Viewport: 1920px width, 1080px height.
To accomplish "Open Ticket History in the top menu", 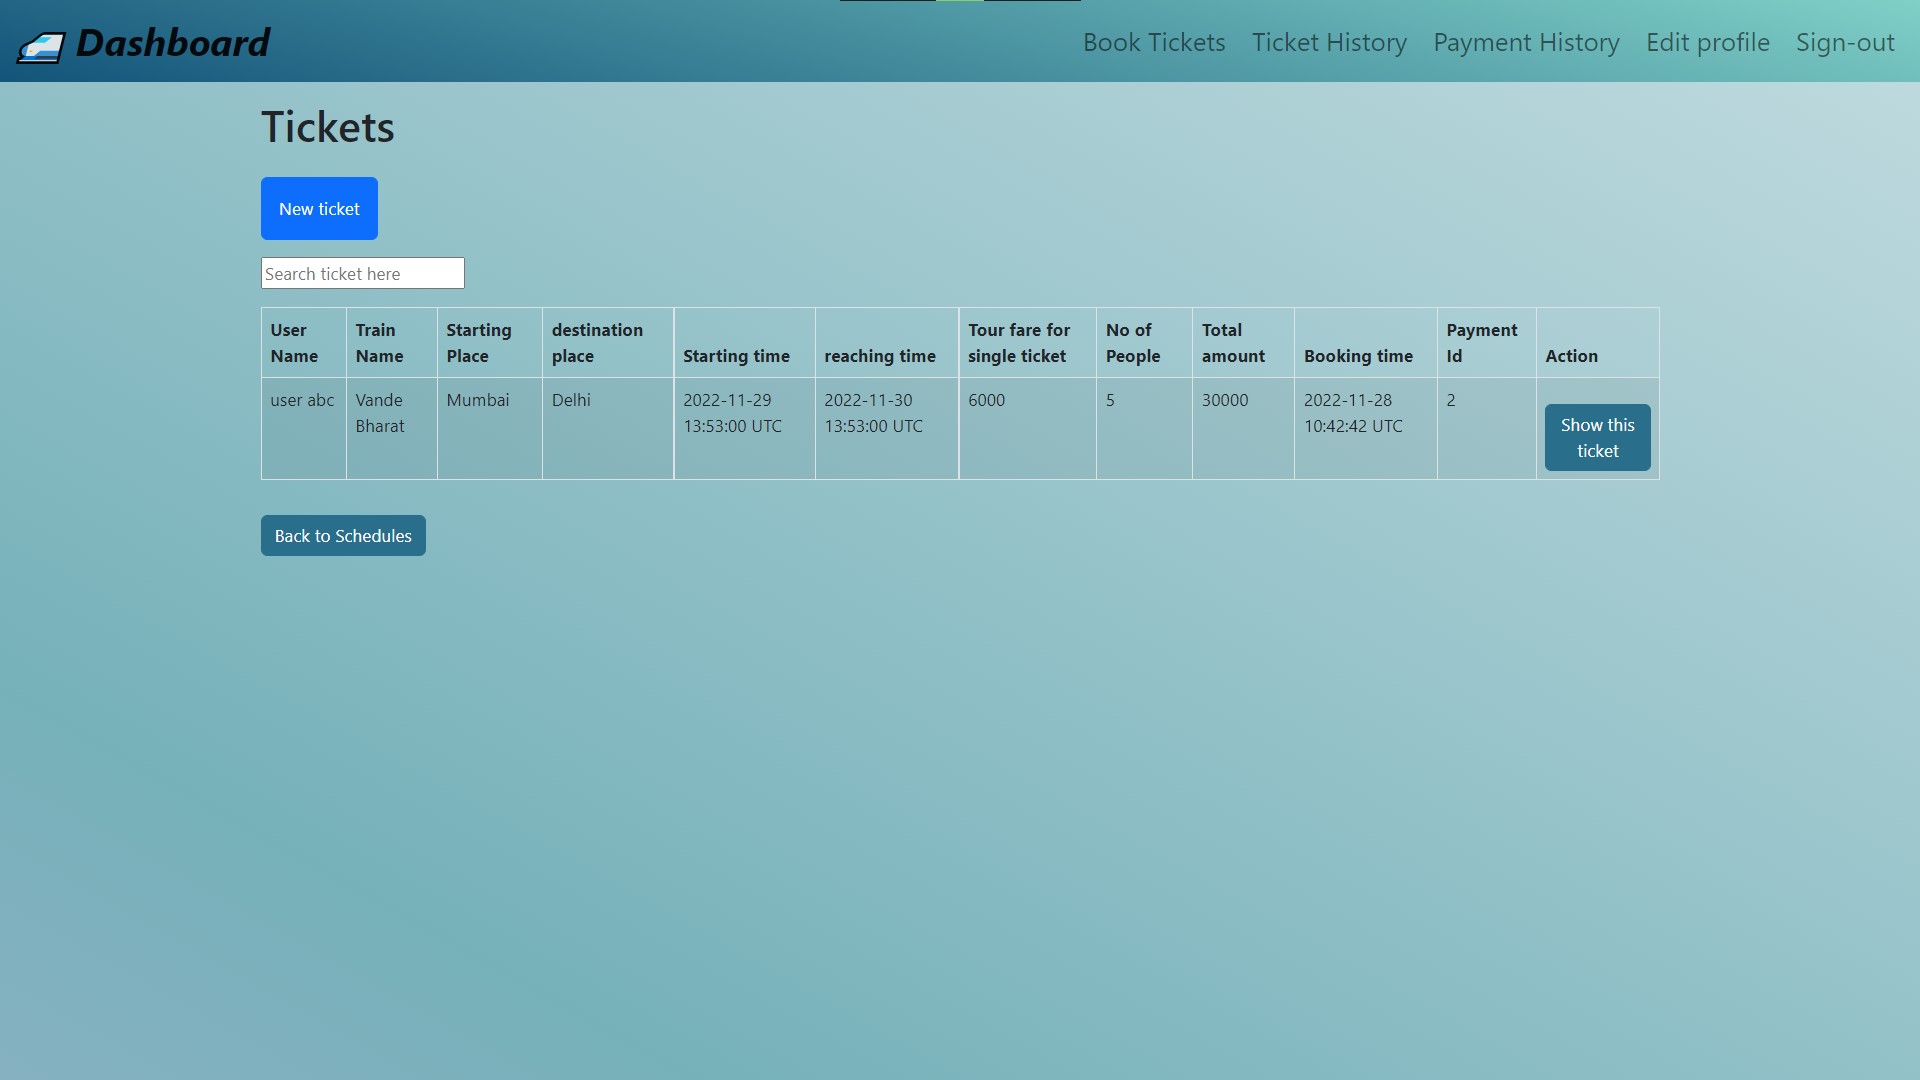I will (x=1328, y=42).
